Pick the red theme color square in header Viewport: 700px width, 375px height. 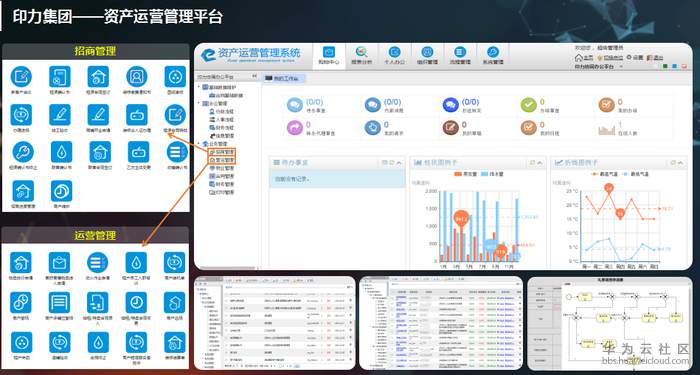[x=684, y=67]
